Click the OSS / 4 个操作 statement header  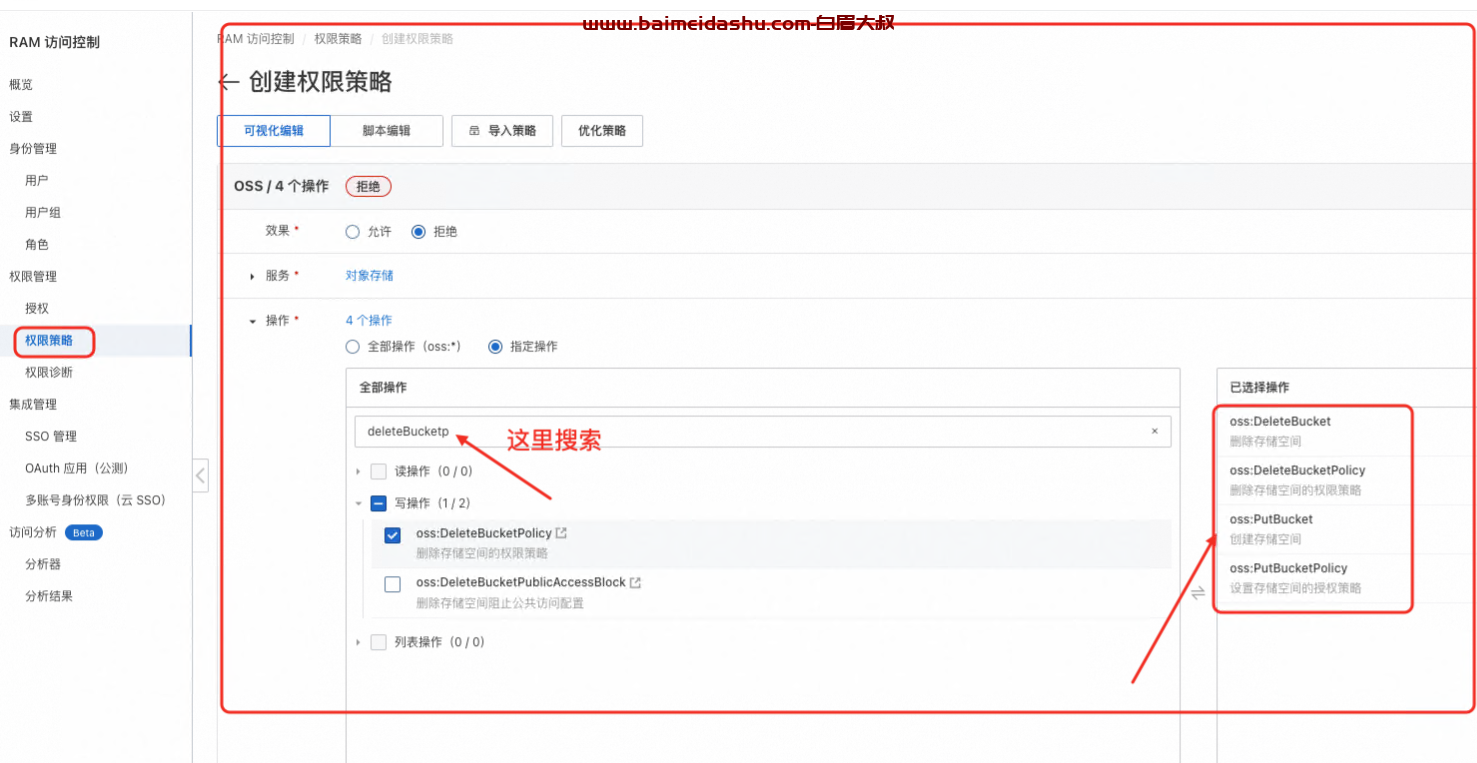[x=281, y=186]
